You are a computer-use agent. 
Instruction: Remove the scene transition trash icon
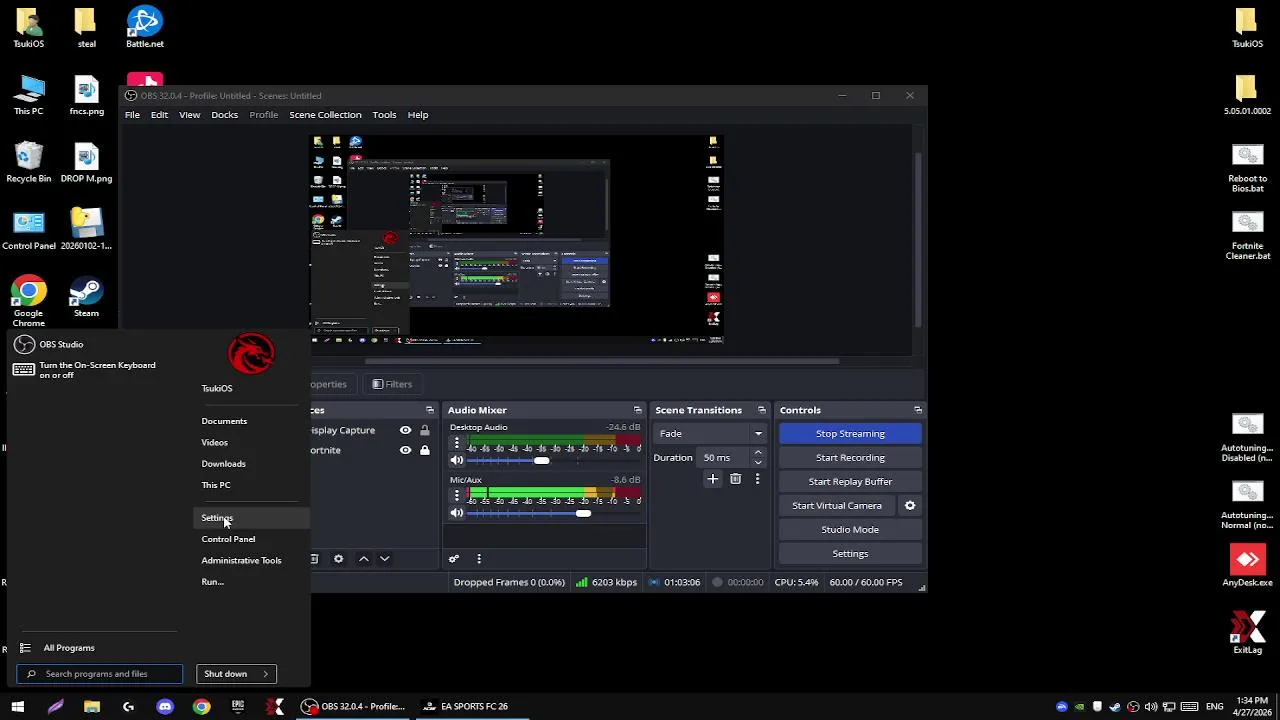[x=735, y=479]
